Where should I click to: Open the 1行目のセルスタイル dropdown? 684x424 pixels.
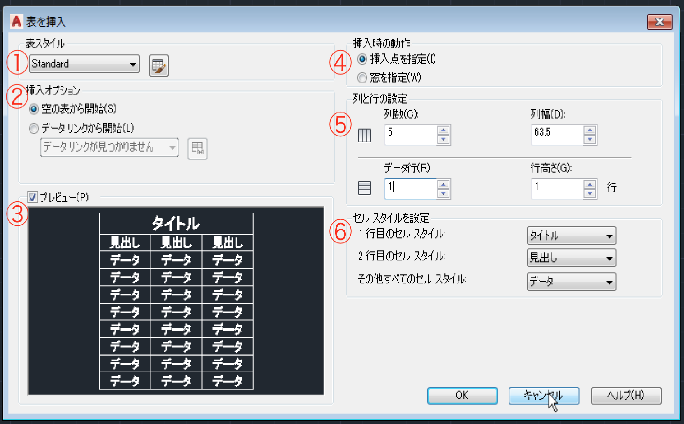click(571, 236)
